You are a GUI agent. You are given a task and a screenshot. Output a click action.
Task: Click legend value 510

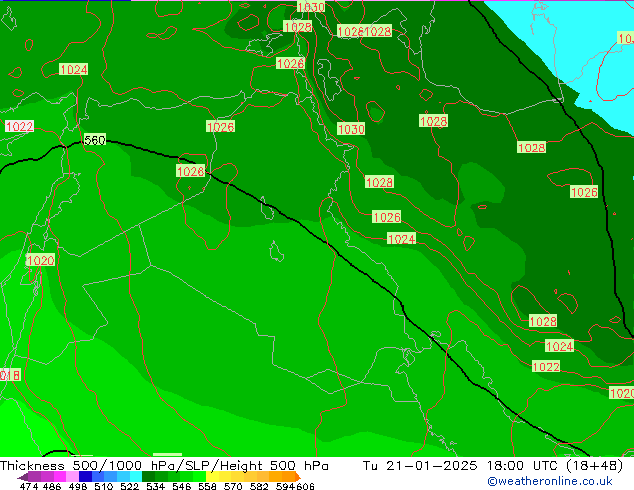click(104, 486)
